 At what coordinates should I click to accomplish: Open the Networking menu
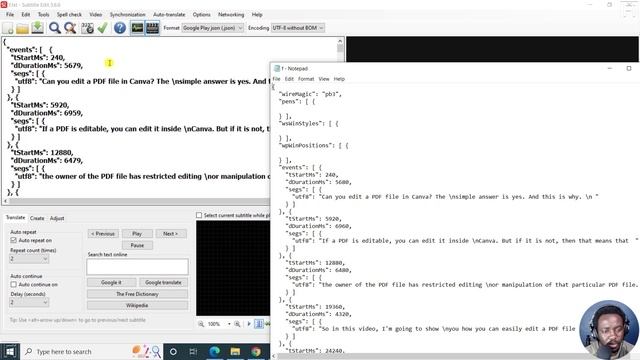pyautogui.click(x=231, y=15)
